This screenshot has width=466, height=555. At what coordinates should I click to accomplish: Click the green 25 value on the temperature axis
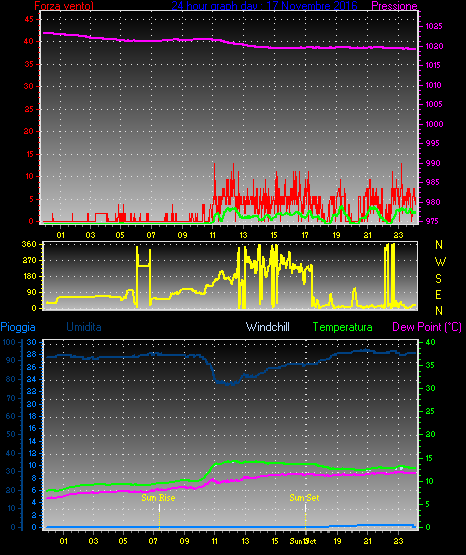point(430,411)
